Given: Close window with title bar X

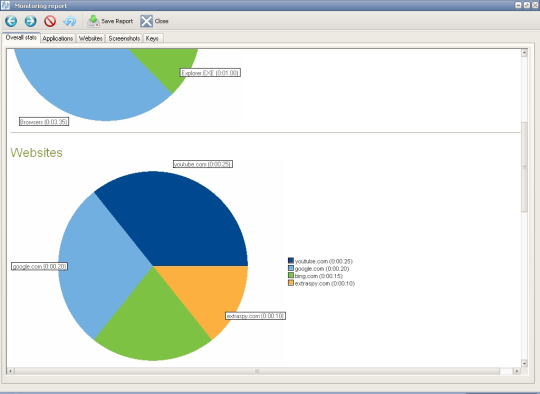Looking at the screenshot, I should tap(535, 5).
